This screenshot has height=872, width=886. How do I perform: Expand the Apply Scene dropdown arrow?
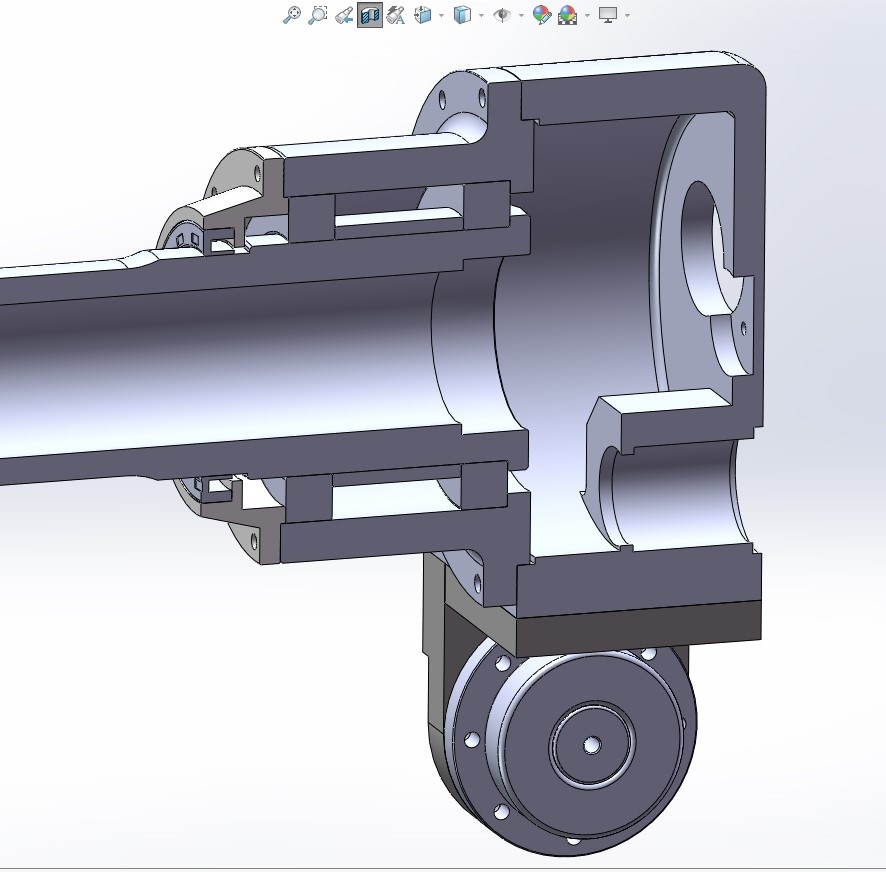(587, 15)
